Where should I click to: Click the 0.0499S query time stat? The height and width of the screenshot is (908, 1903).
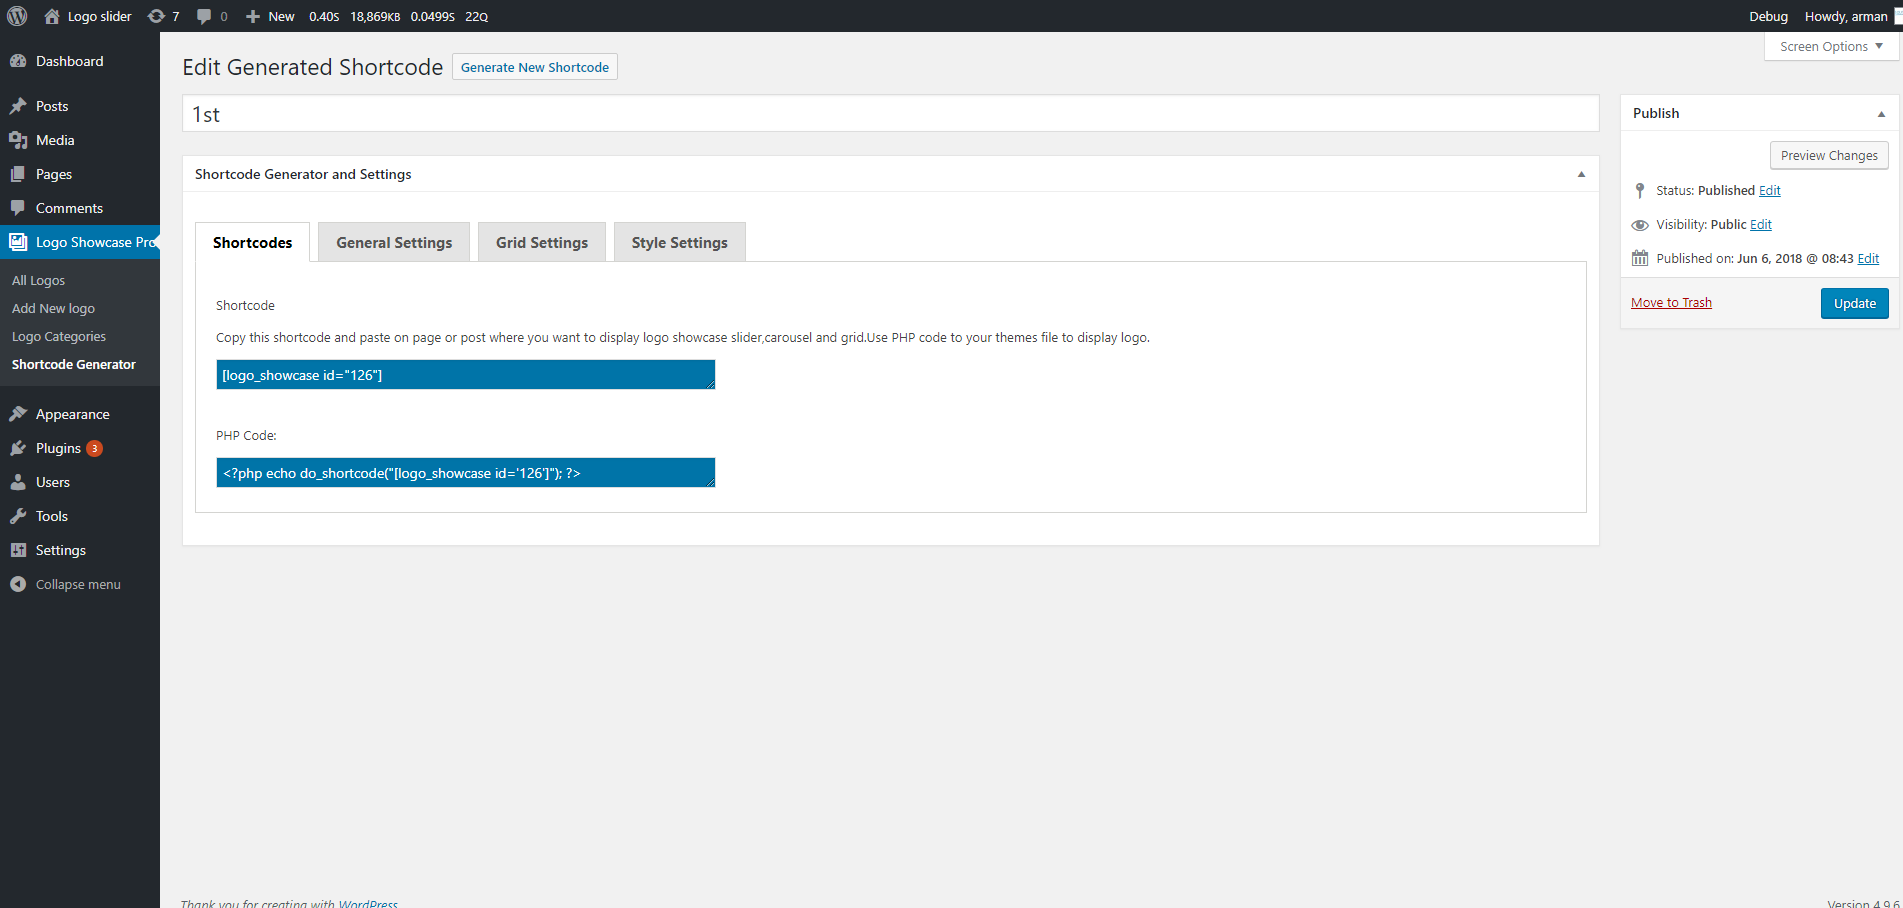coord(432,16)
